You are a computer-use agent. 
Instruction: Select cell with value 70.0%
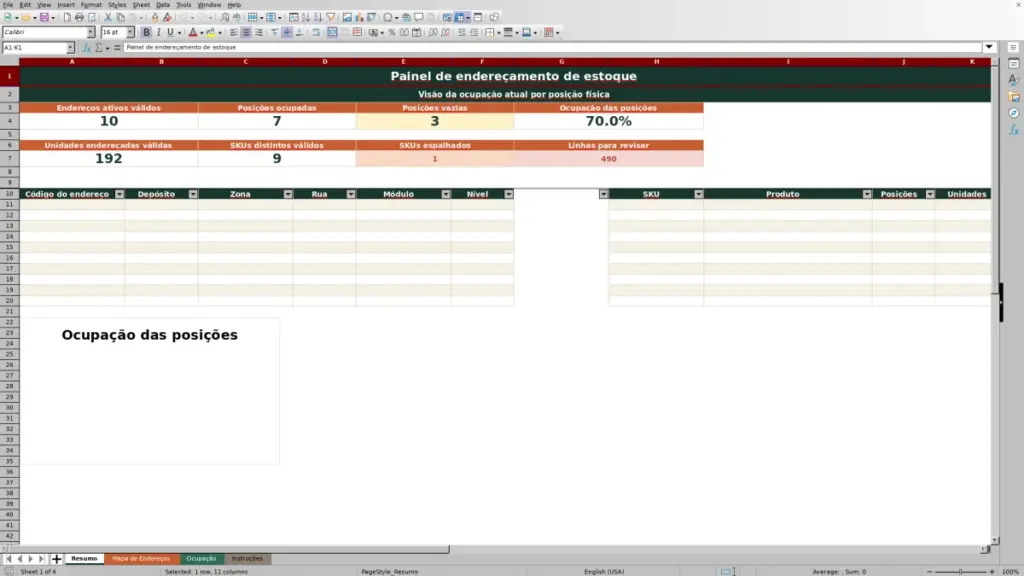pyautogui.click(x=609, y=121)
